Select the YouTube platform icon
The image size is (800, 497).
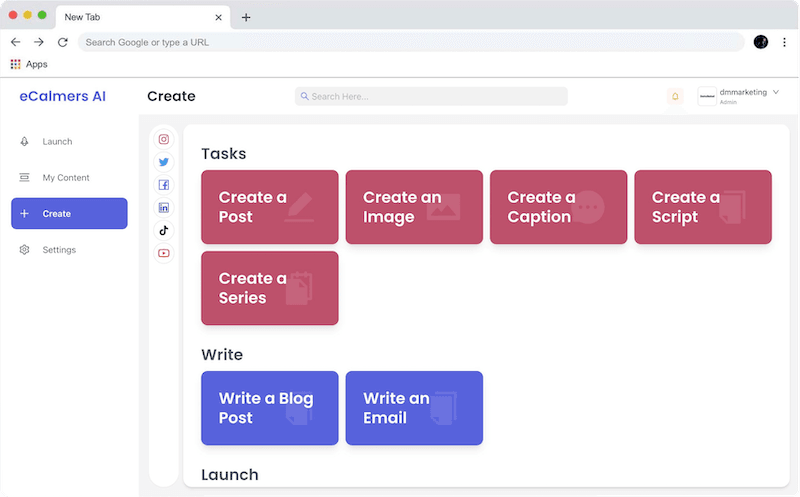point(164,253)
